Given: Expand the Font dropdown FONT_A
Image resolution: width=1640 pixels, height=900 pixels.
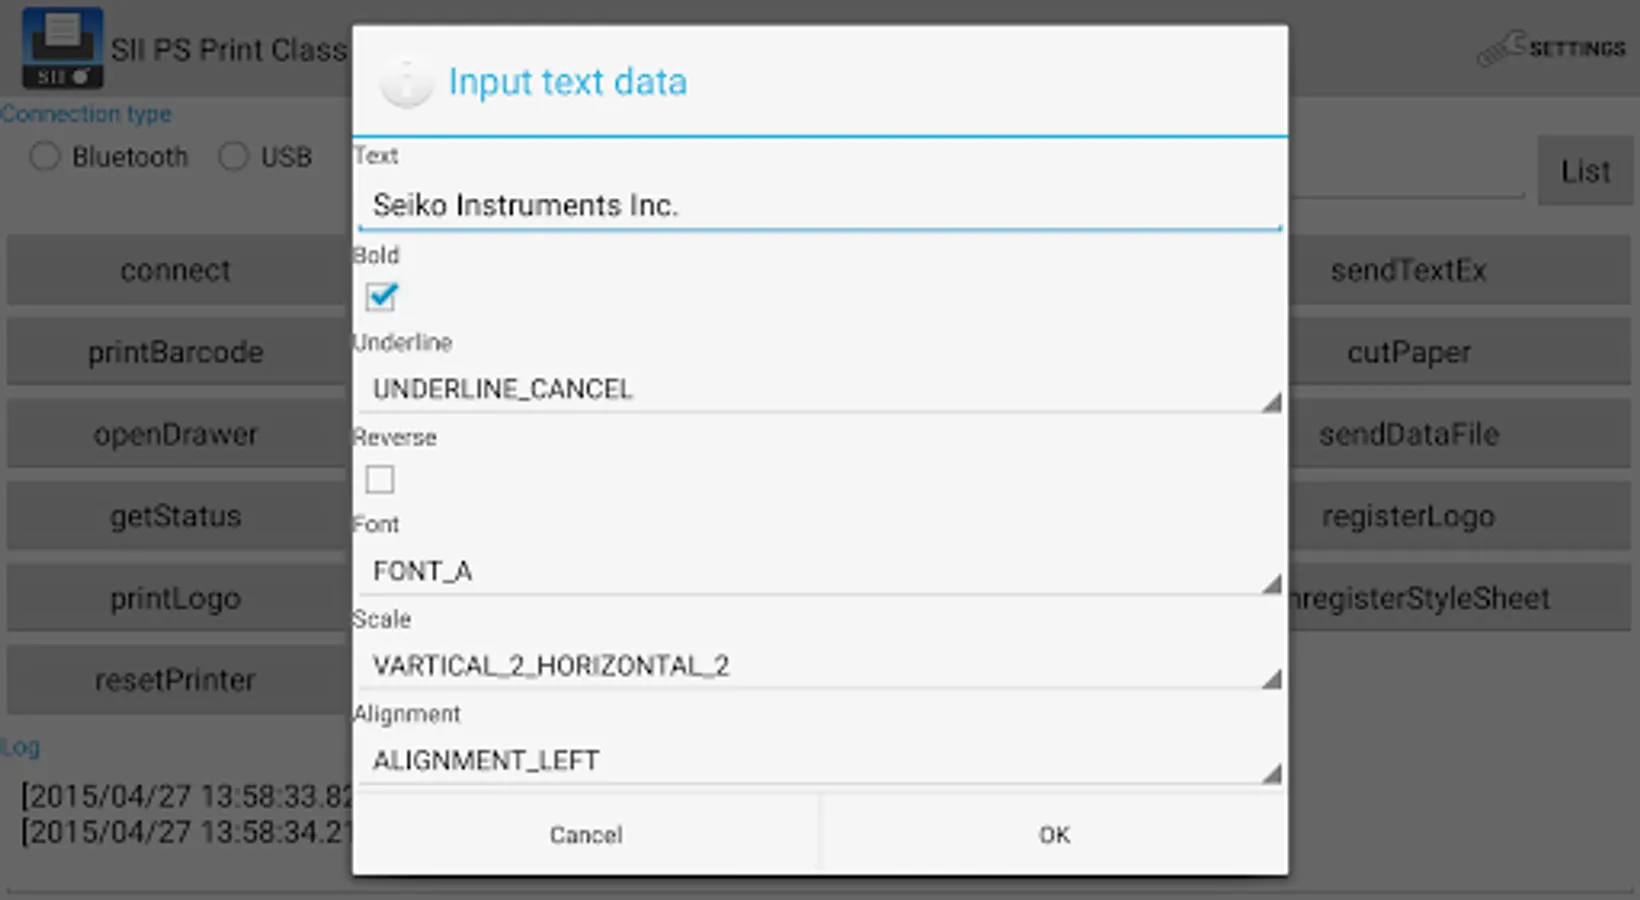Looking at the screenshot, I should (818, 571).
